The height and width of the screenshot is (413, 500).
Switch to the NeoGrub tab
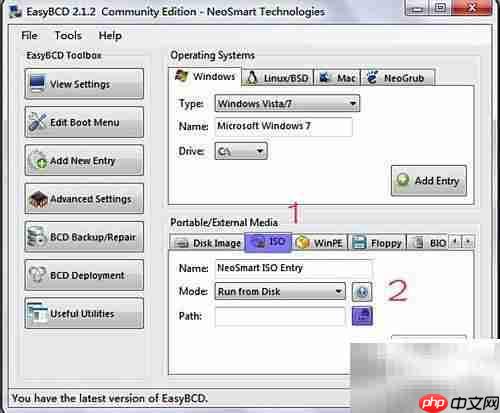(397, 78)
